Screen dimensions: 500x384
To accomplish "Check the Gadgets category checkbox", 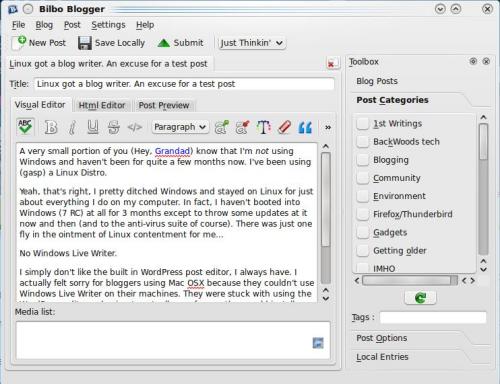I will click(x=363, y=232).
